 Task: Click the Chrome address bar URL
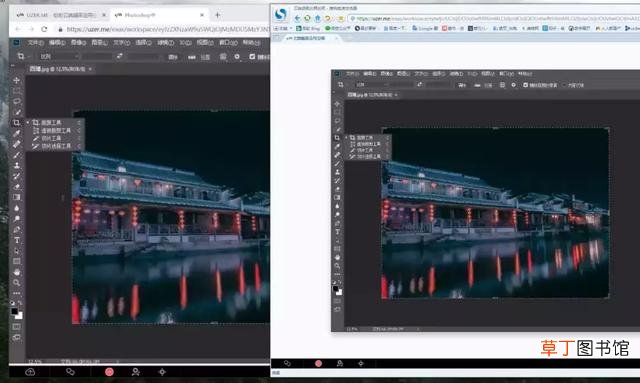[x=167, y=29]
